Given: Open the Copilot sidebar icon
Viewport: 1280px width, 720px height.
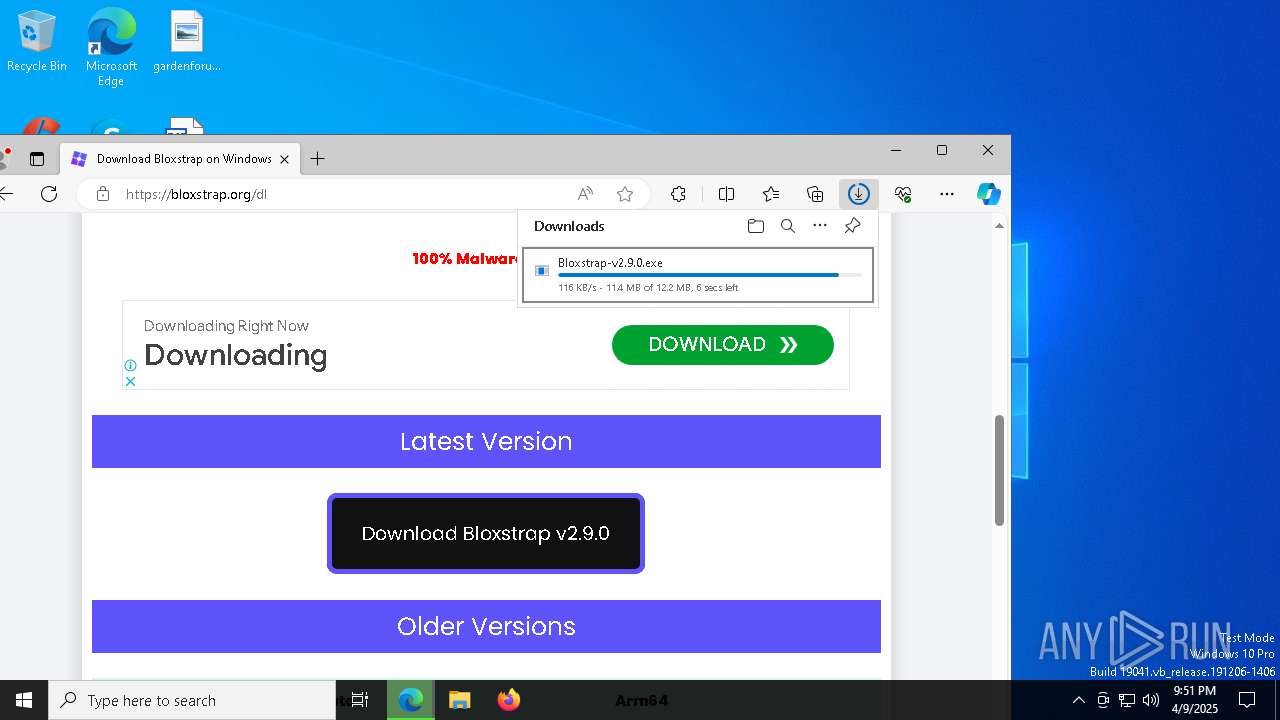Looking at the screenshot, I should (989, 194).
